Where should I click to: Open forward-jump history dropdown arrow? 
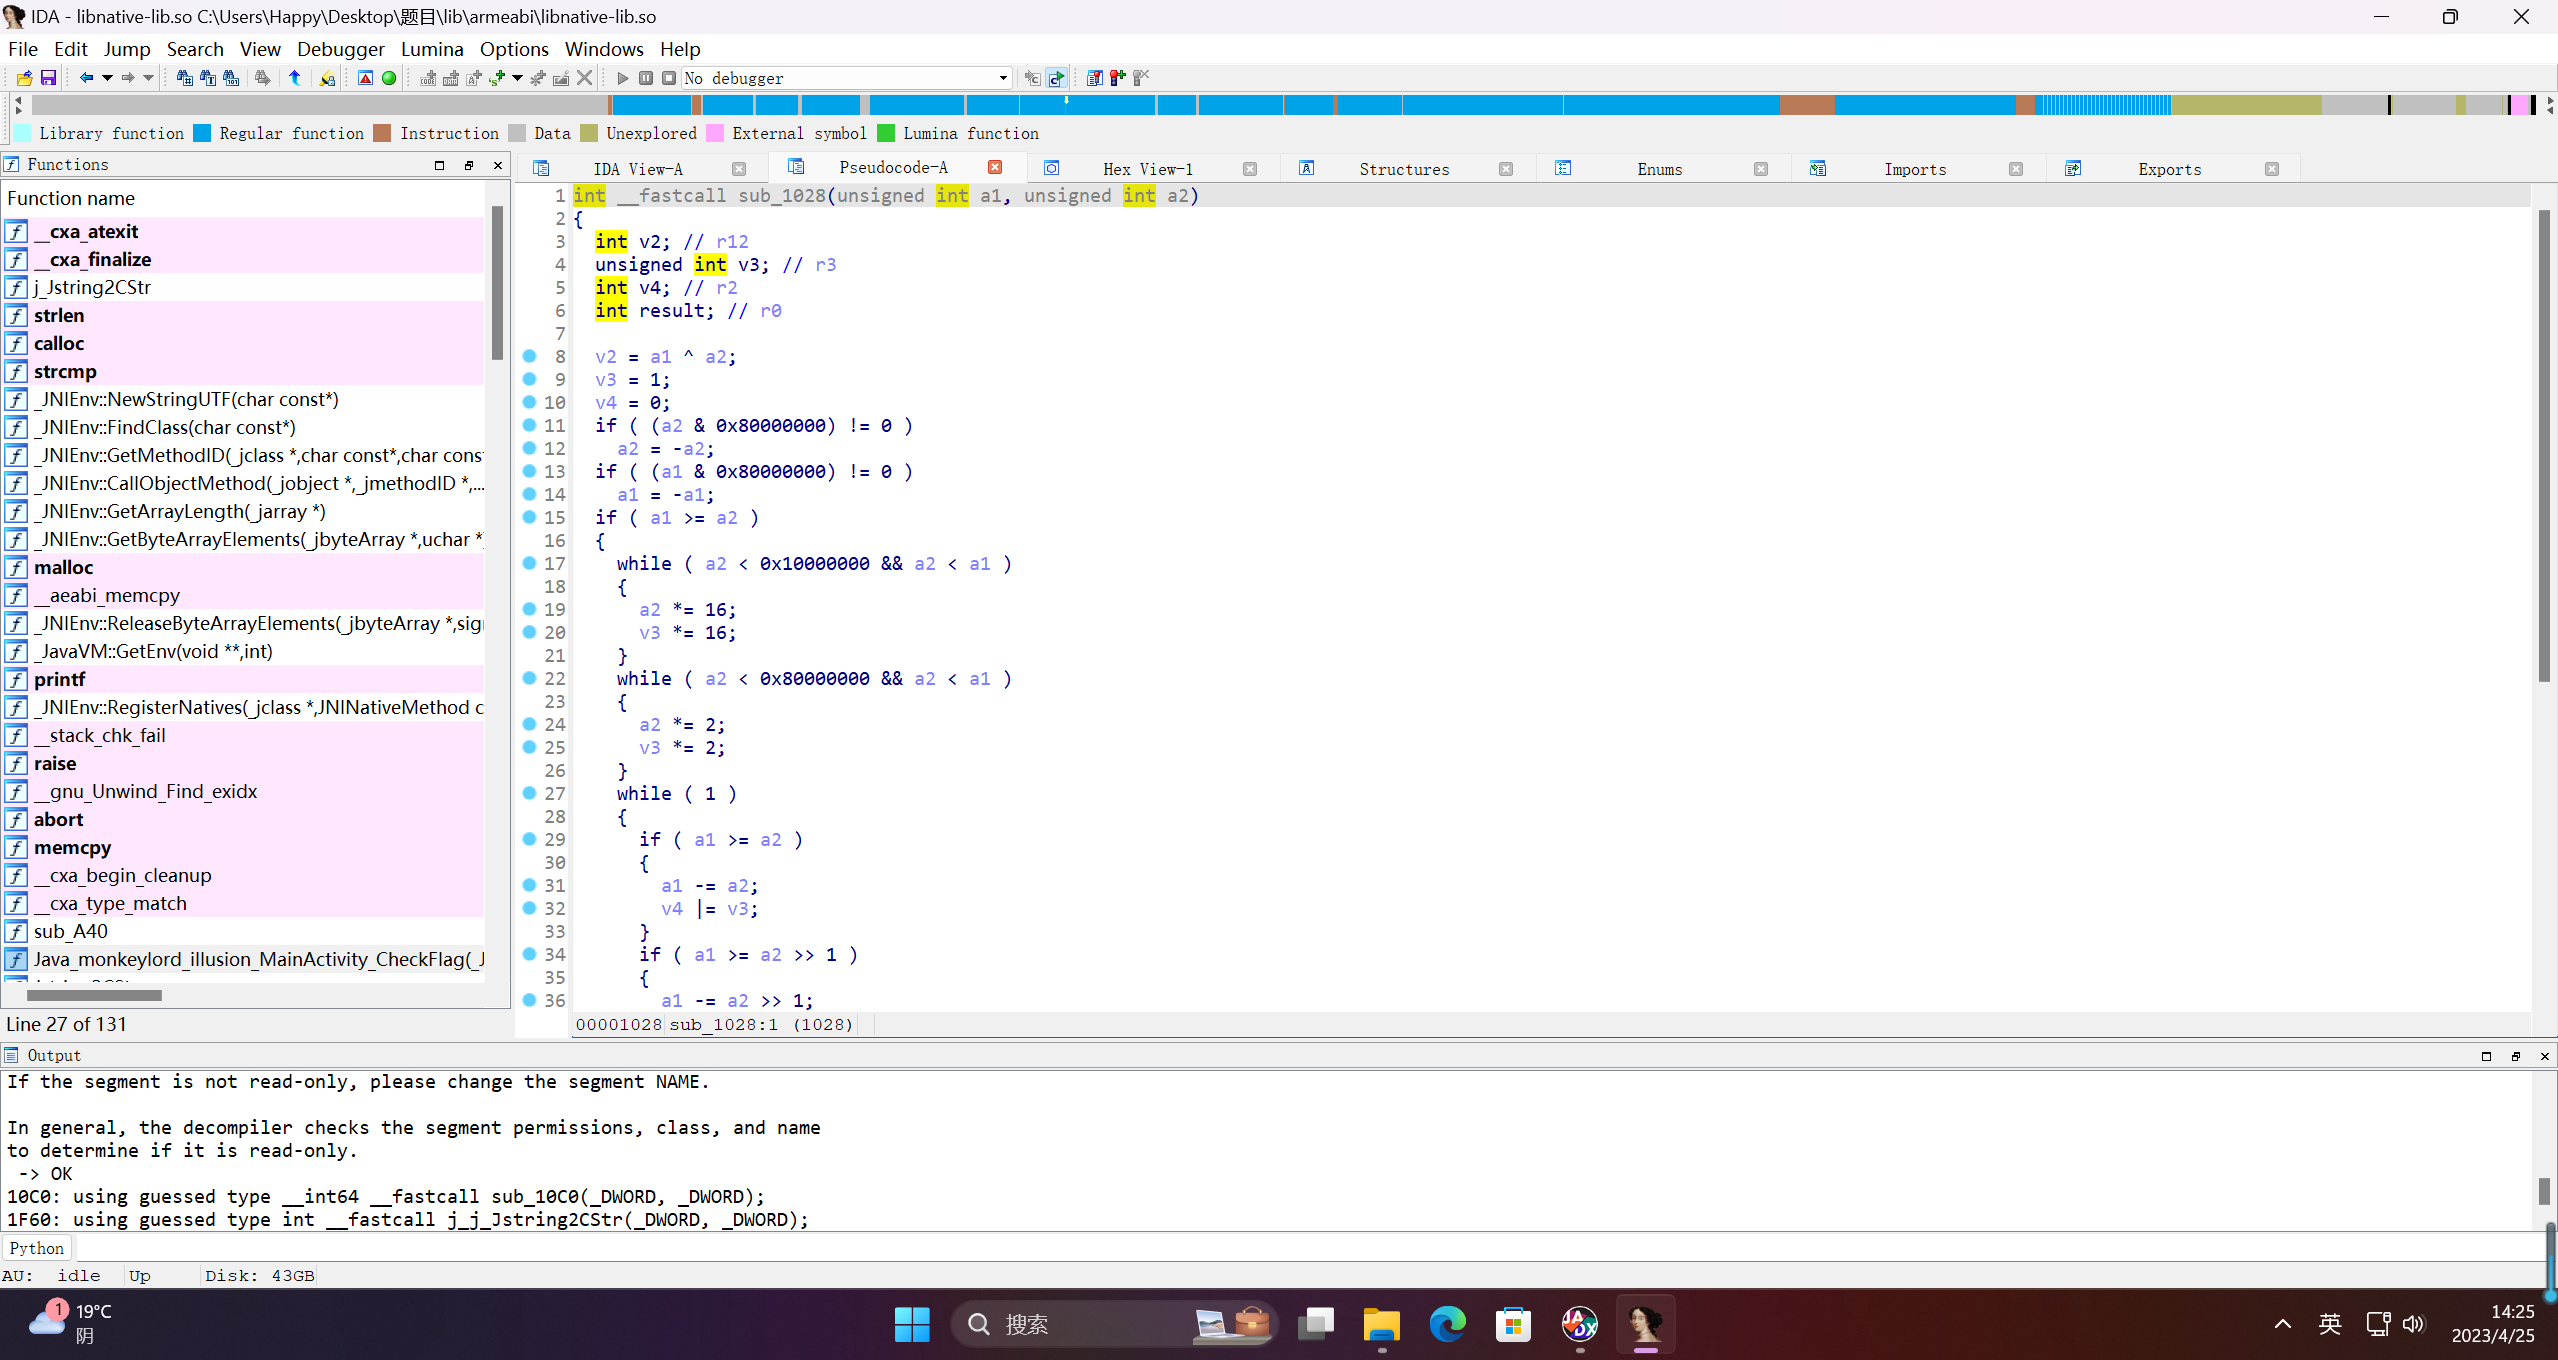point(148,78)
